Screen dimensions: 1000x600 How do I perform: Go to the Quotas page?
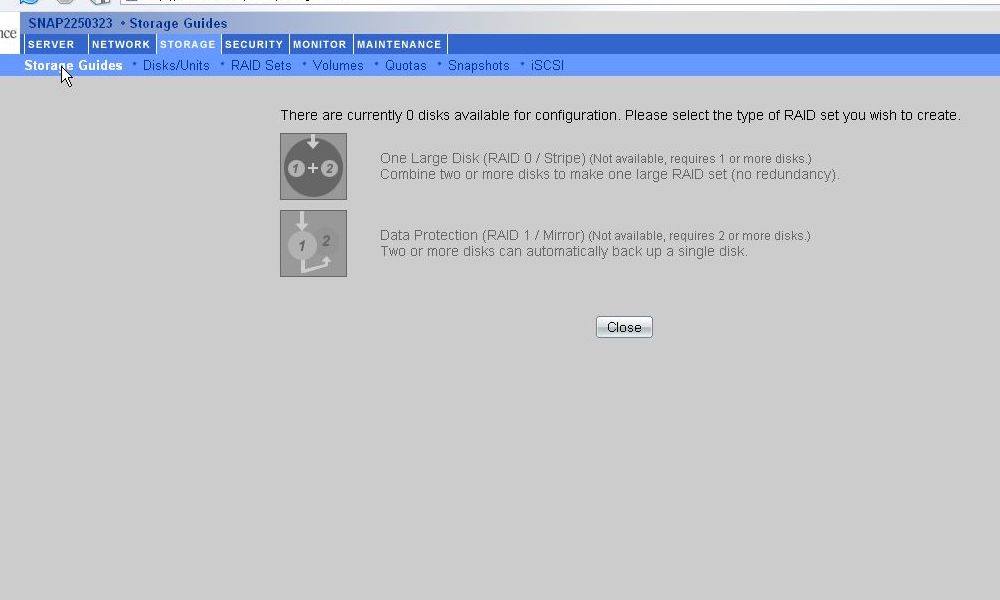click(x=406, y=65)
